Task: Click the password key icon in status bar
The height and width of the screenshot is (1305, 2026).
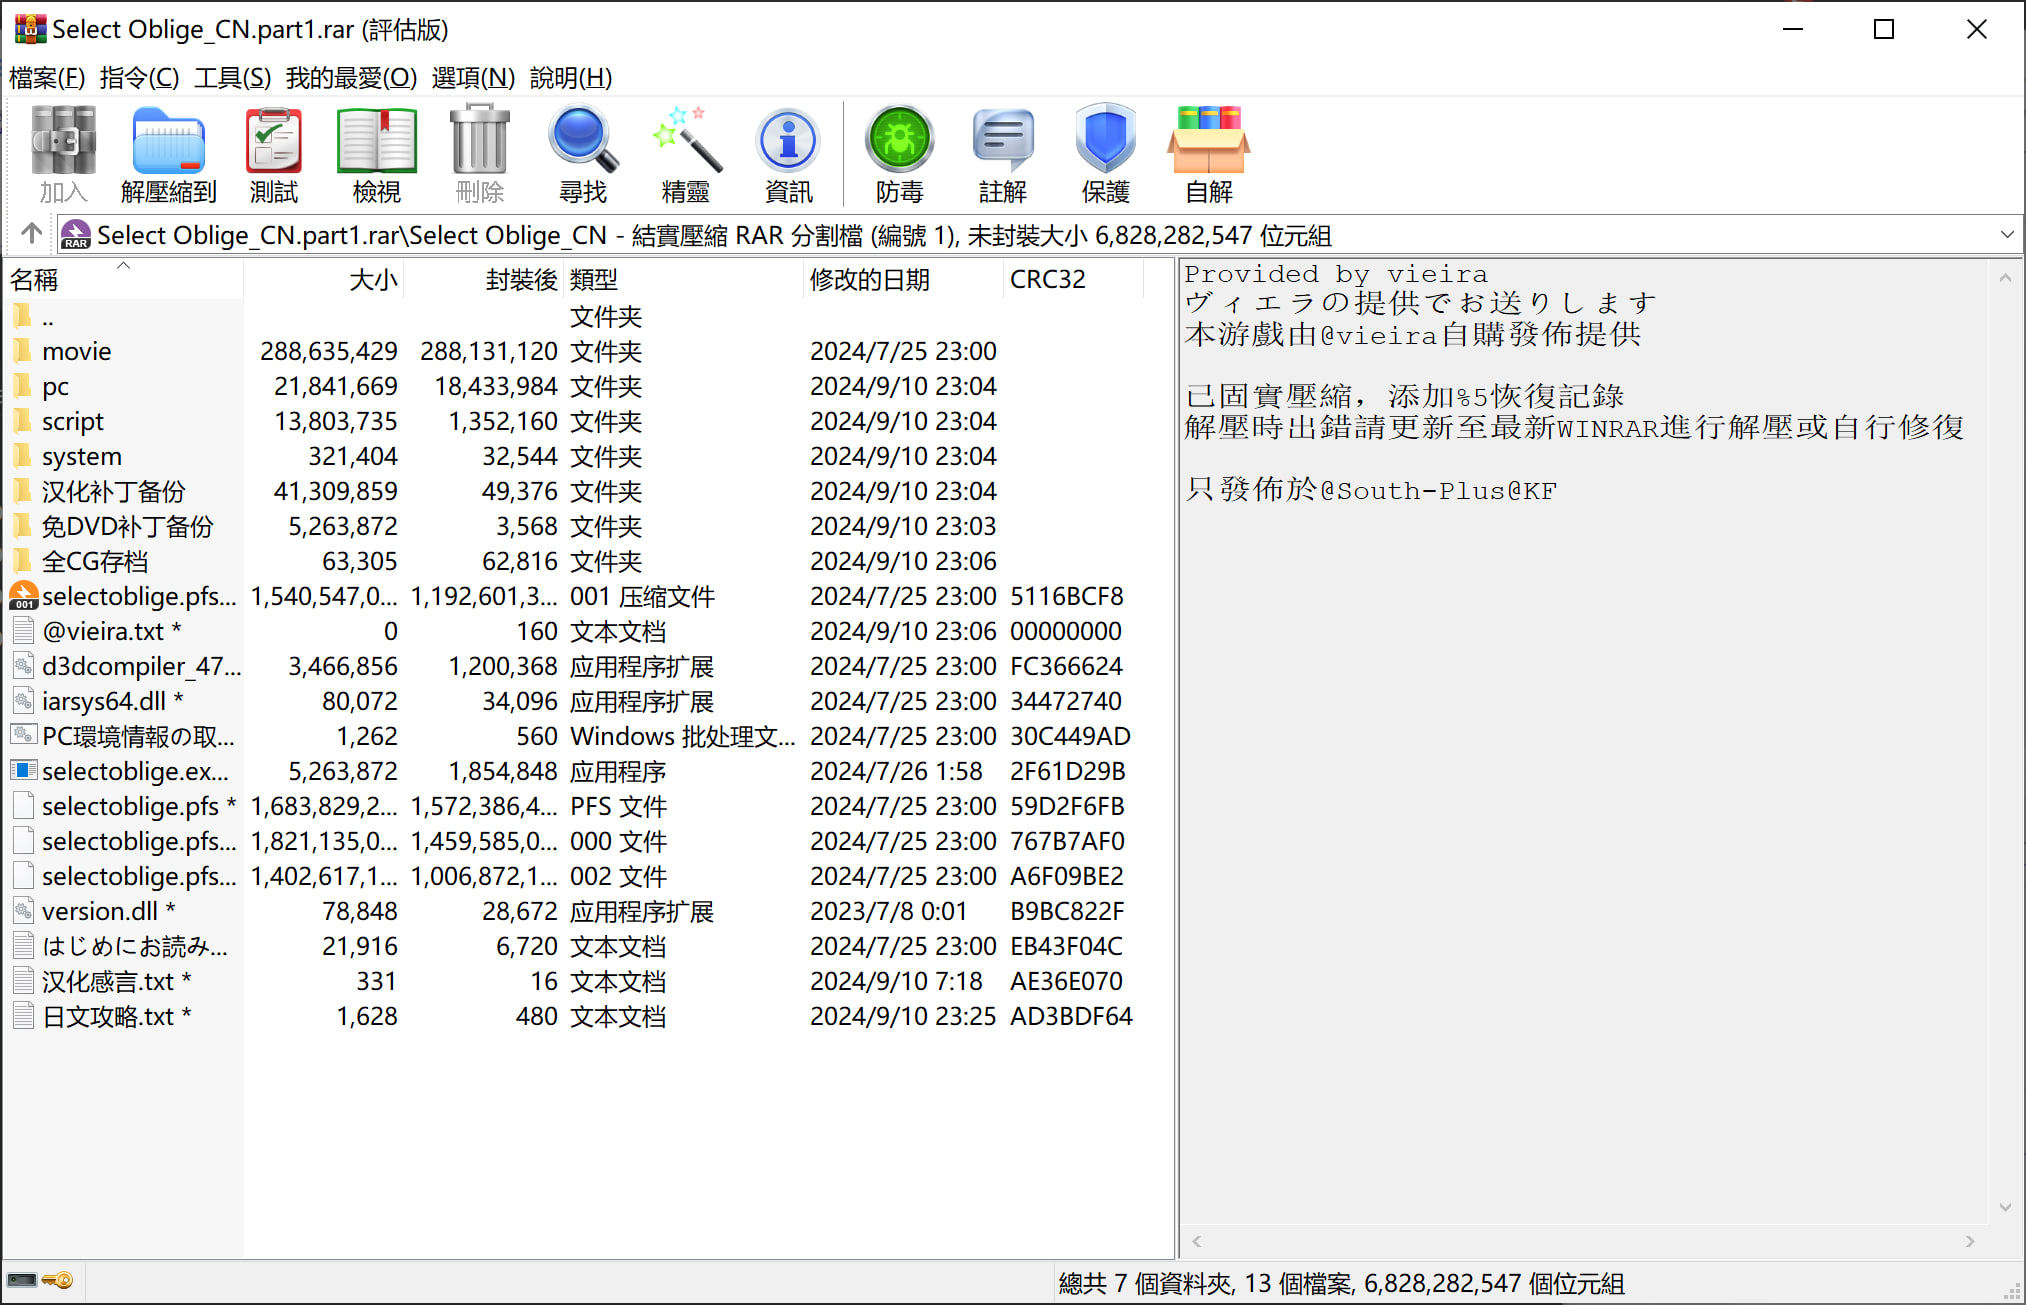Action: coord(58,1281)
